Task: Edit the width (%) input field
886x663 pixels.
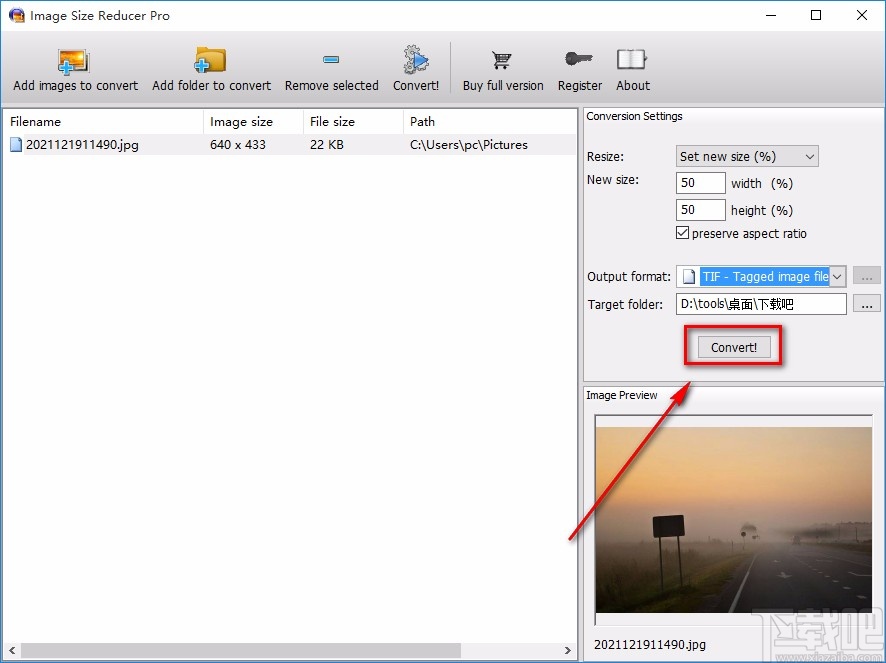Action: click(701, 183)
